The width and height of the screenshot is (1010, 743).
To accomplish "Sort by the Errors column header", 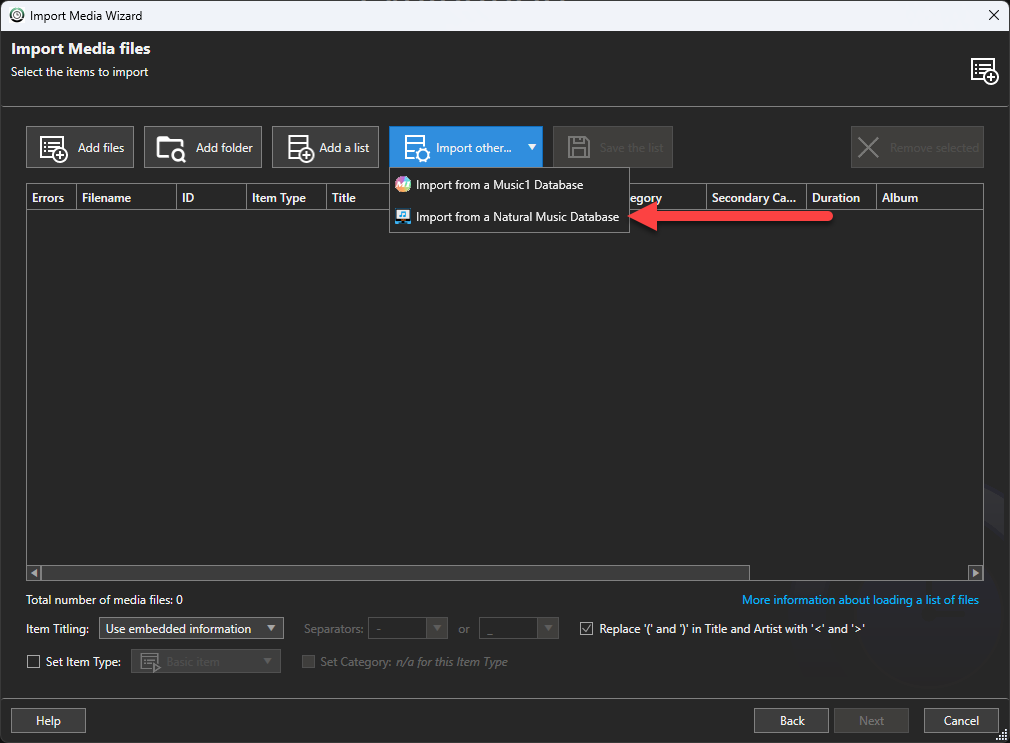I will click(52, 197).
